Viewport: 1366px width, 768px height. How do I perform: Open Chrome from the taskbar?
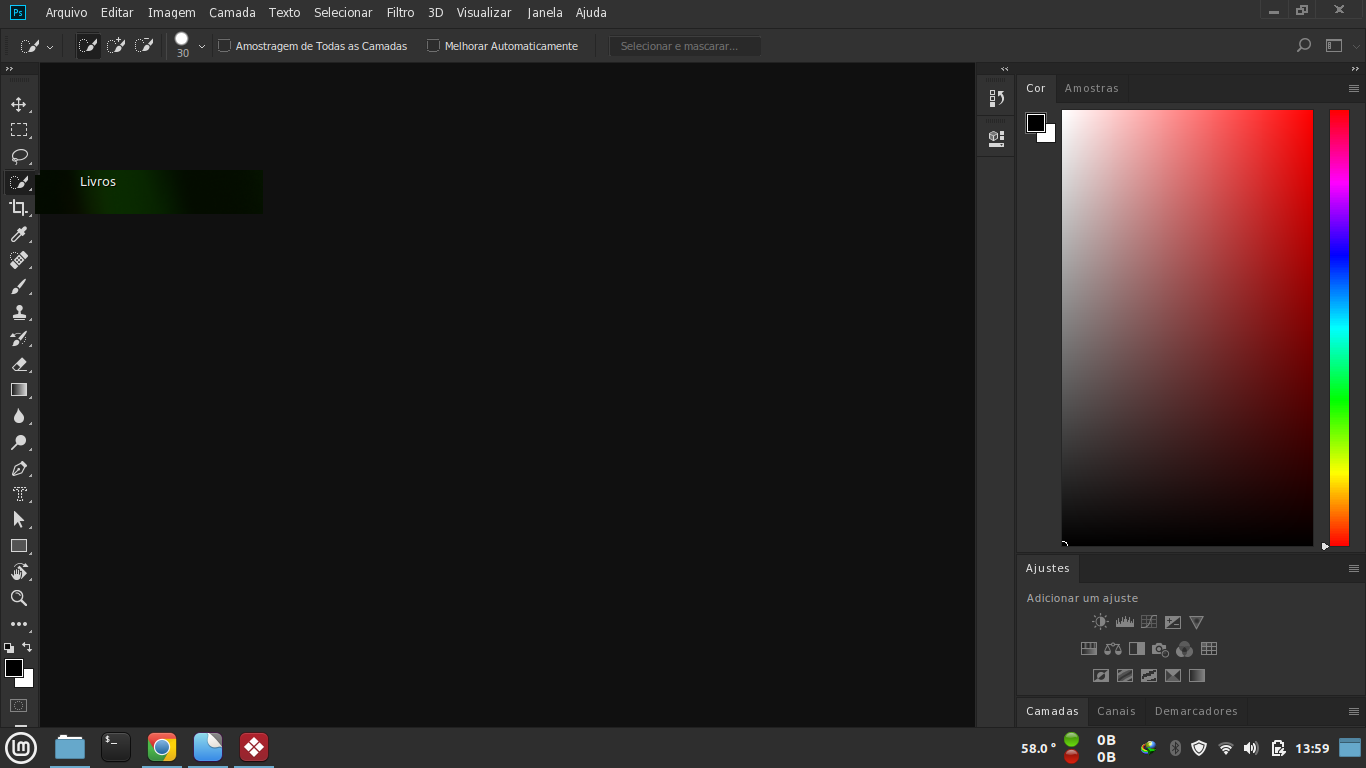[162, 747]
